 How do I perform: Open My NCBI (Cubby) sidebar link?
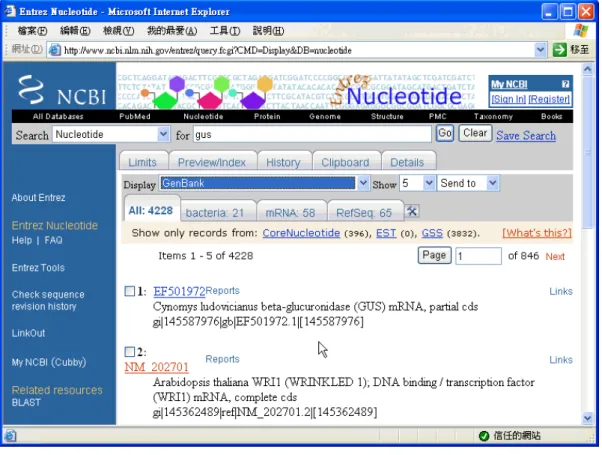(x=49, y=362)
